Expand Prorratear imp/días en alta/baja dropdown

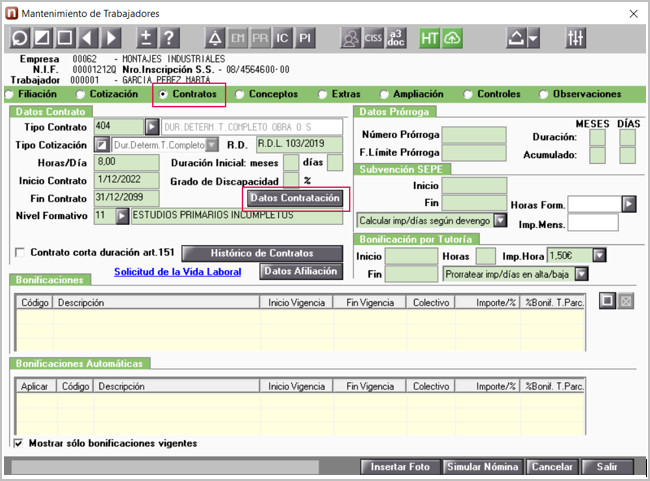[x=580, y=273]
